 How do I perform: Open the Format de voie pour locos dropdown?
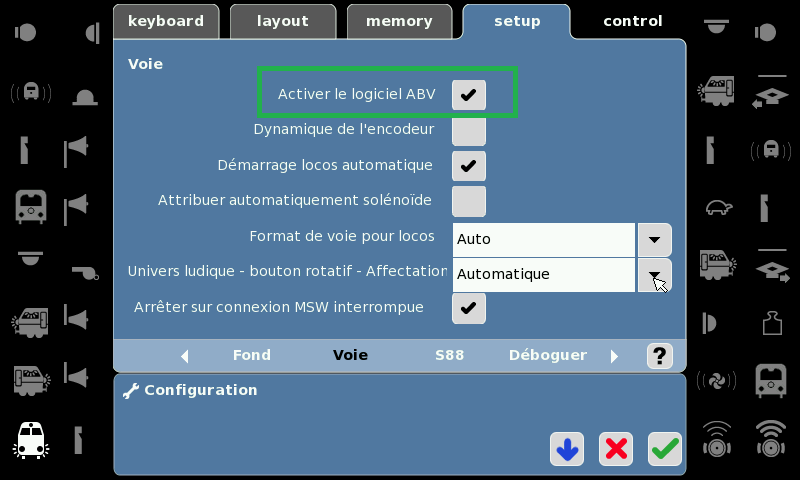[x=654, y=240]
